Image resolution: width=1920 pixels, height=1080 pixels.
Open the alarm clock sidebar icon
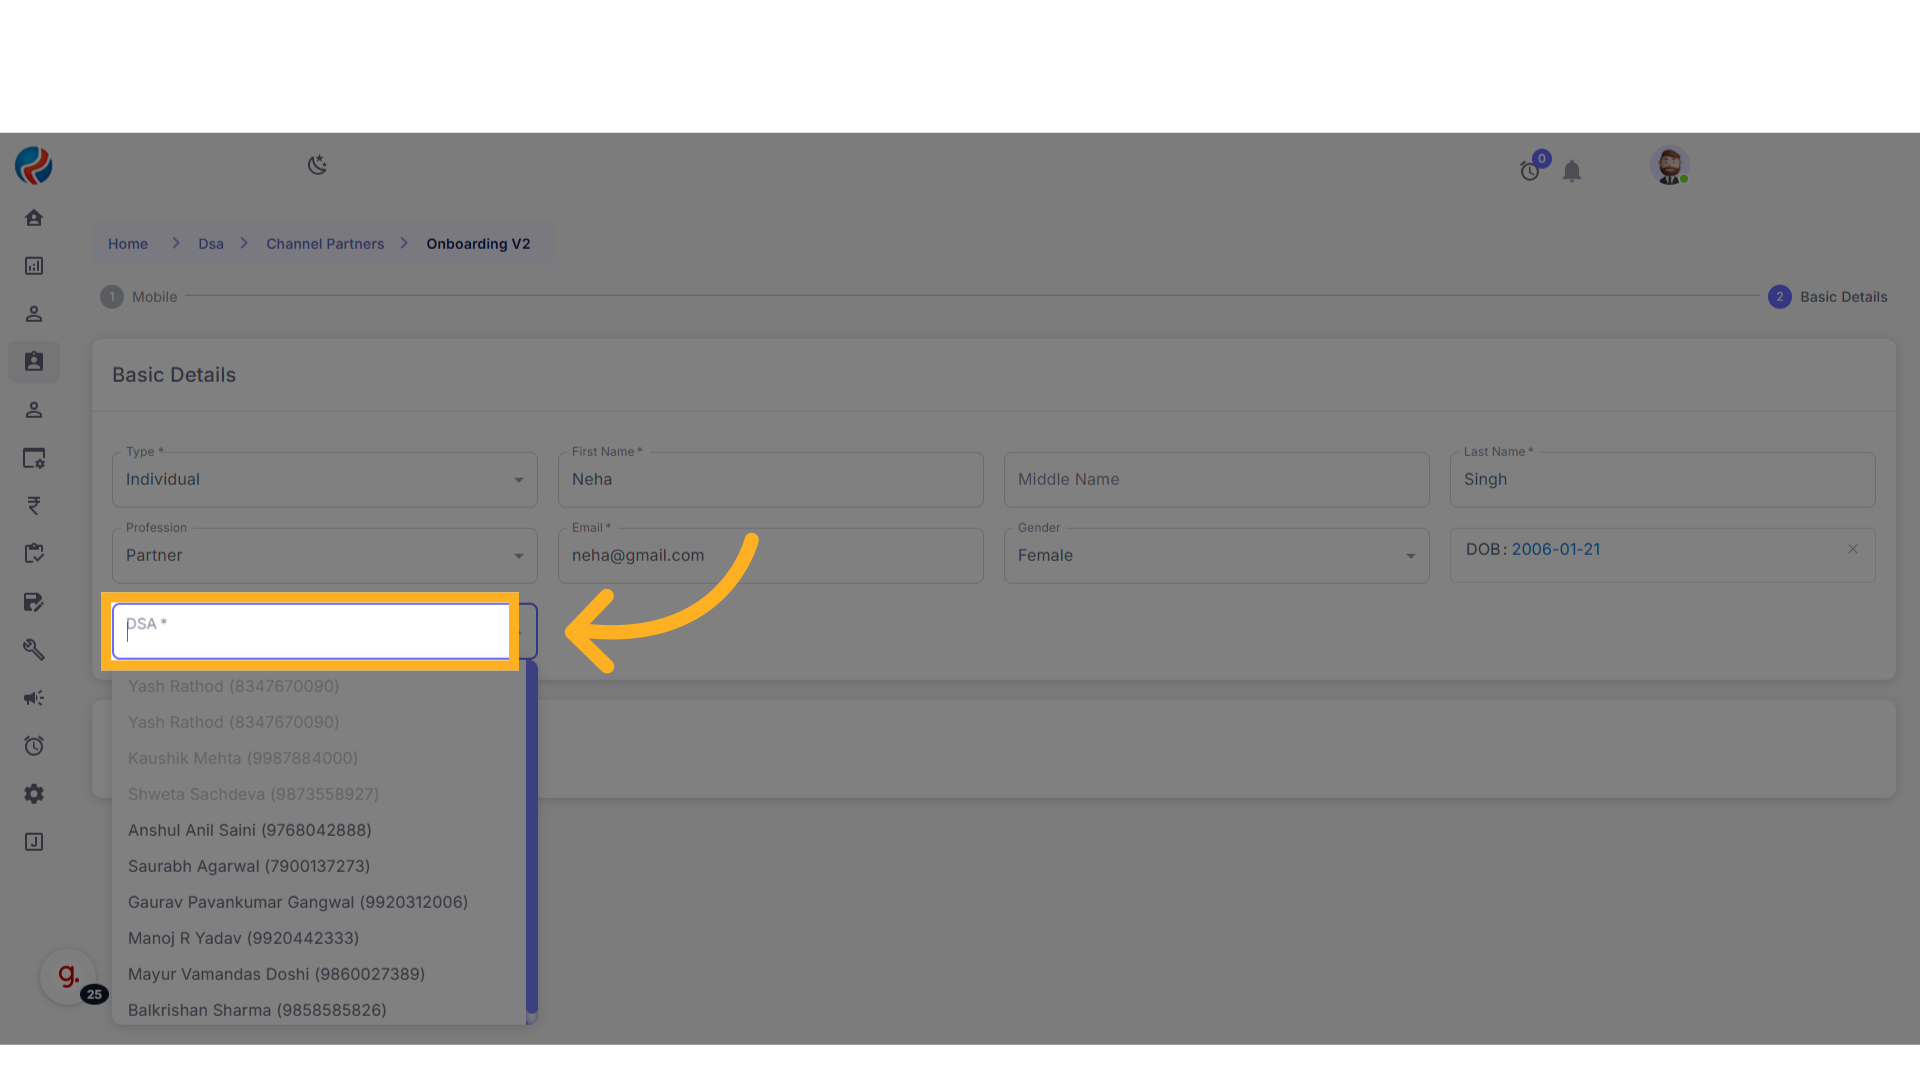[x=34, y=746]
